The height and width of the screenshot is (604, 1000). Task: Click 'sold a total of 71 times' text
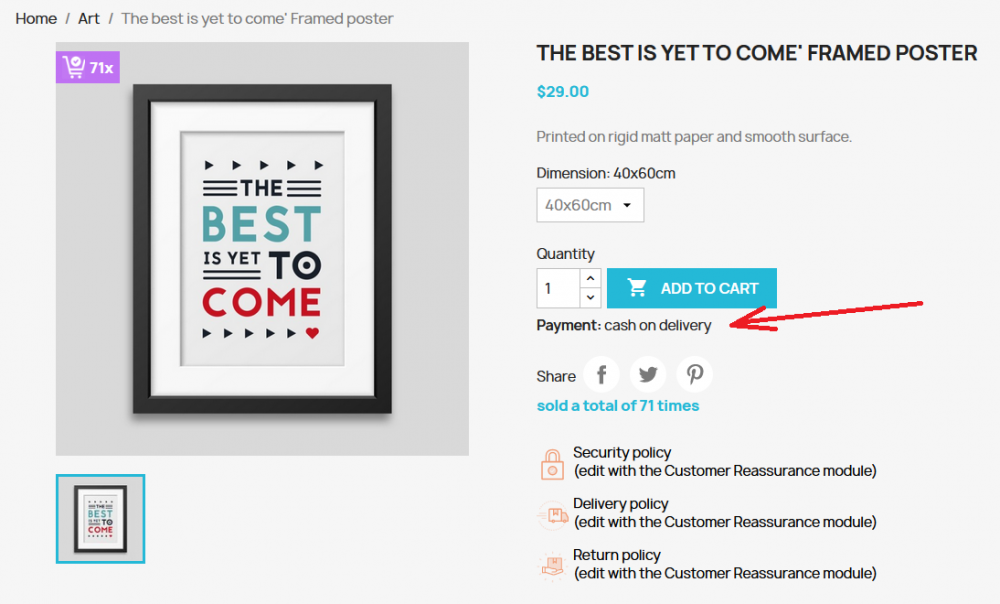point(618,406)
